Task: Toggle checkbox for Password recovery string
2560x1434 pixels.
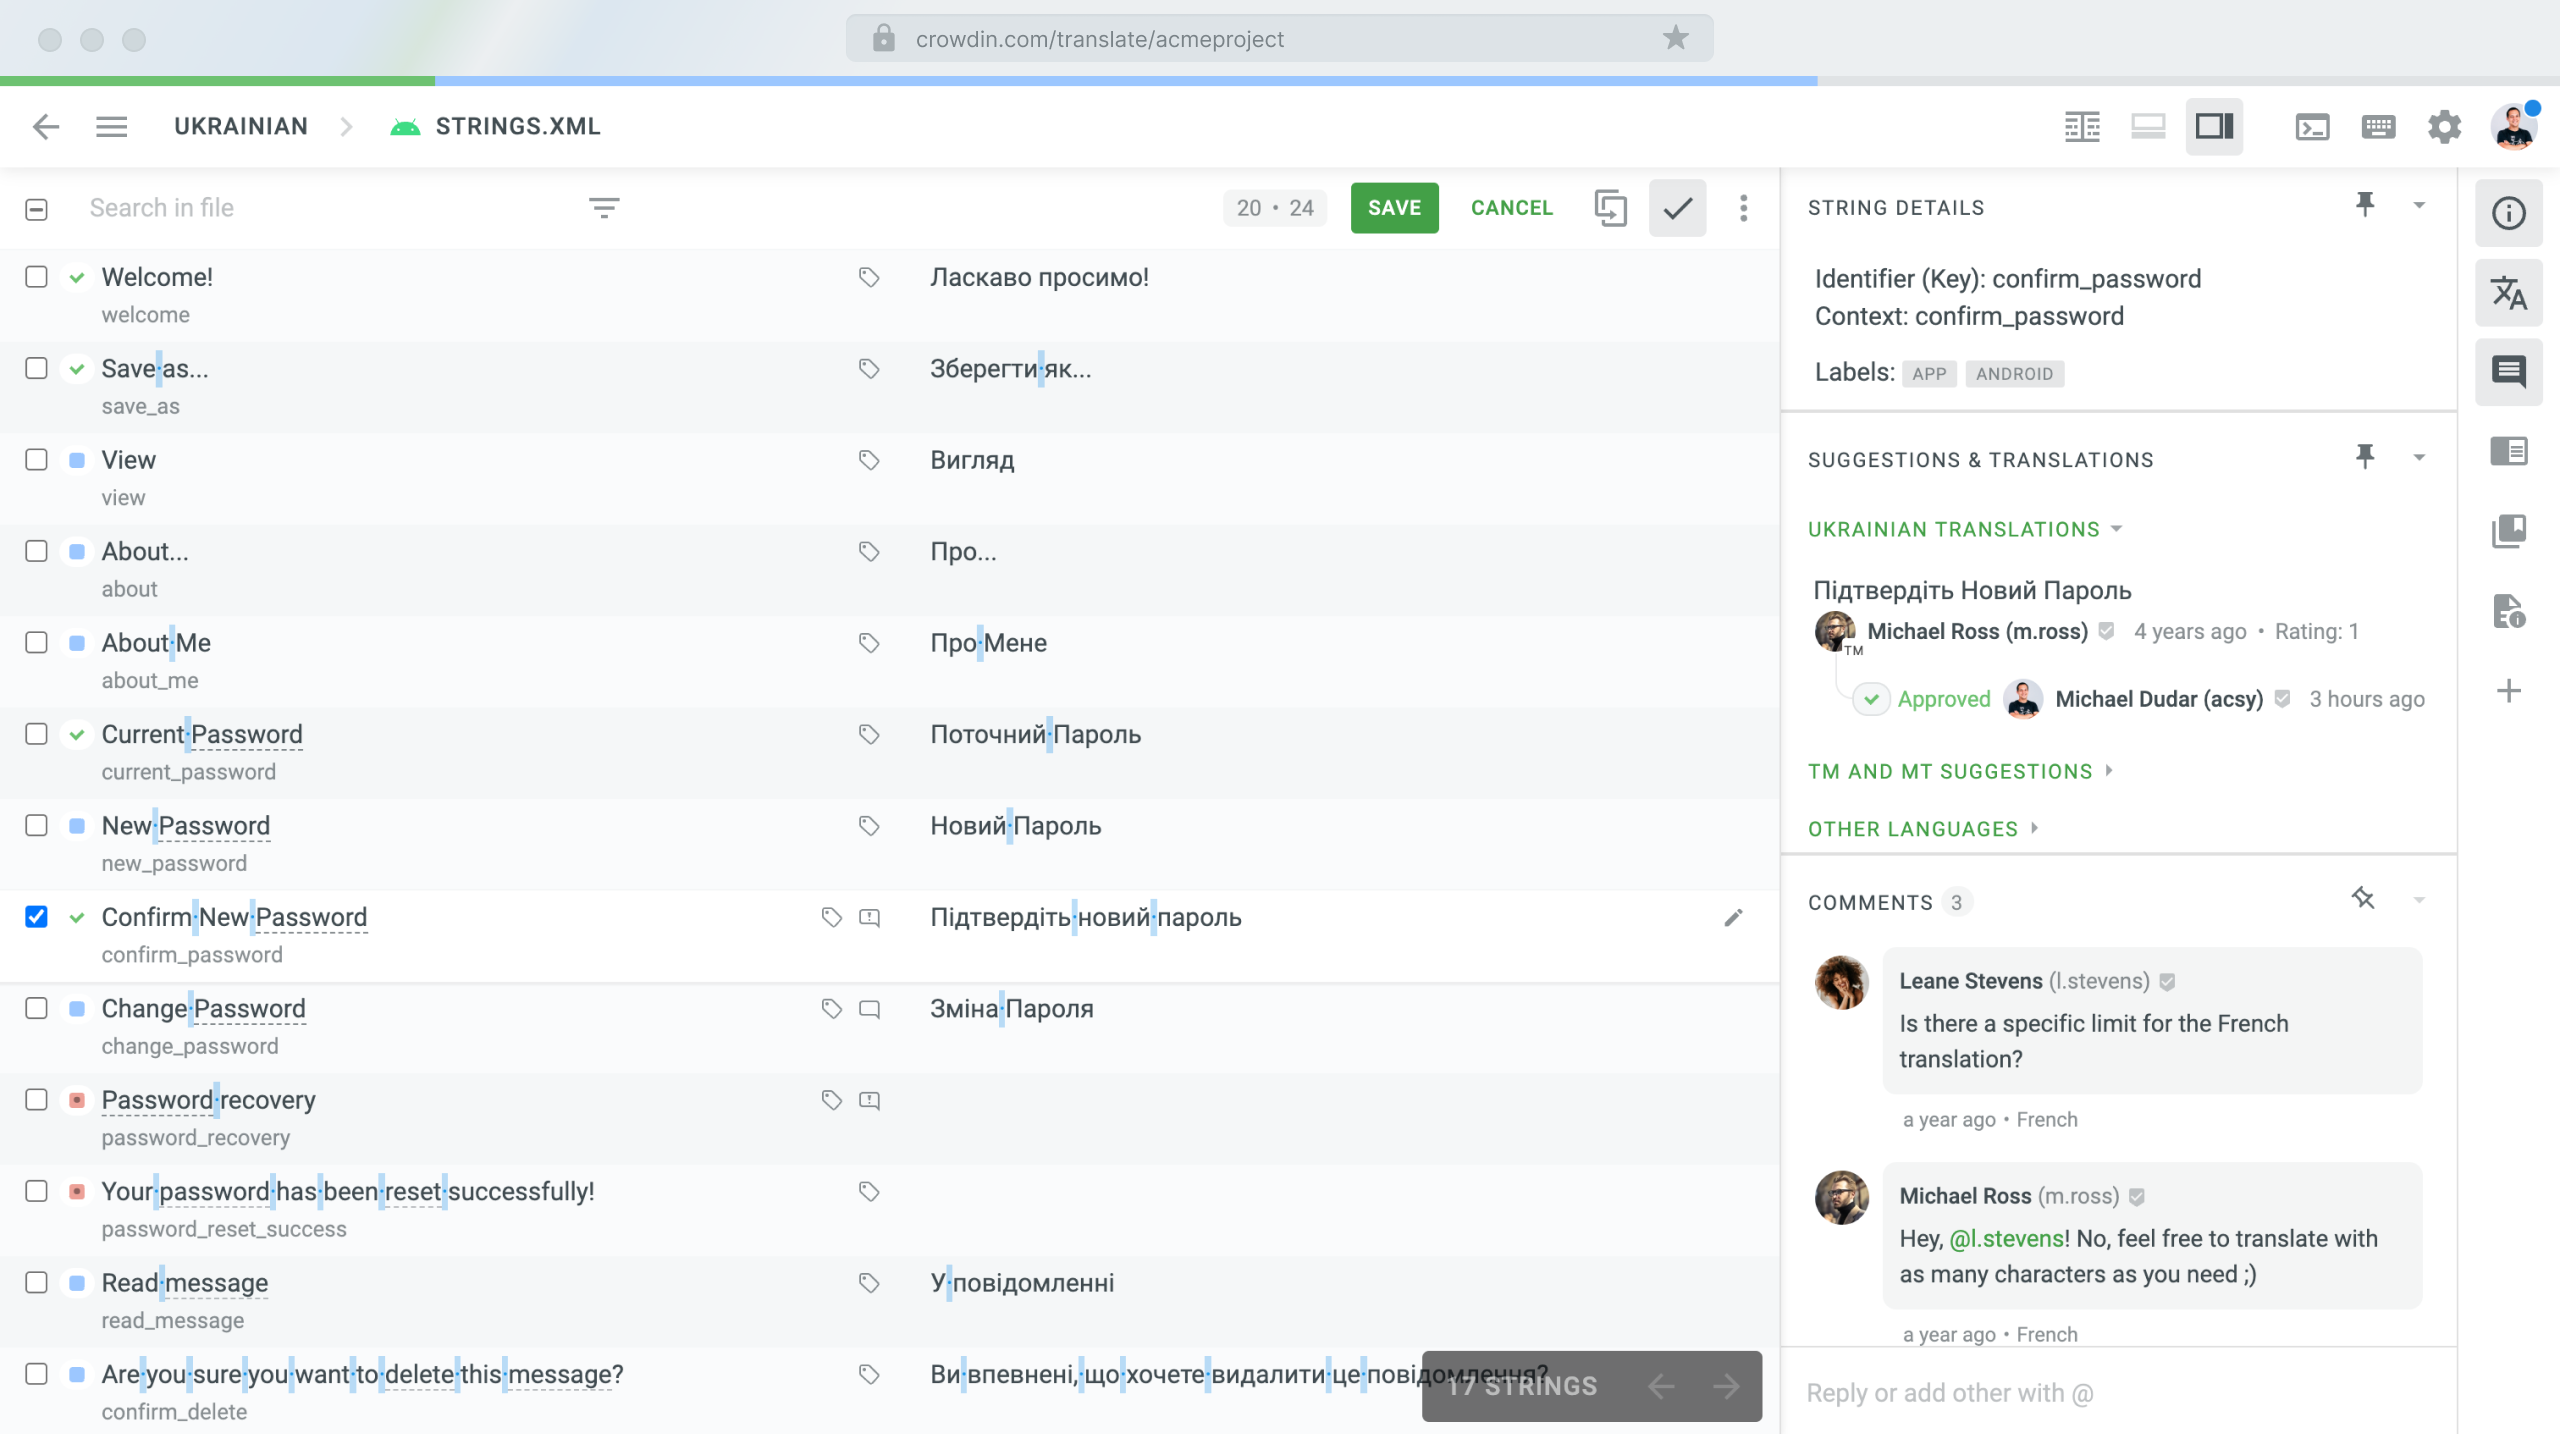Action: 37,1100
